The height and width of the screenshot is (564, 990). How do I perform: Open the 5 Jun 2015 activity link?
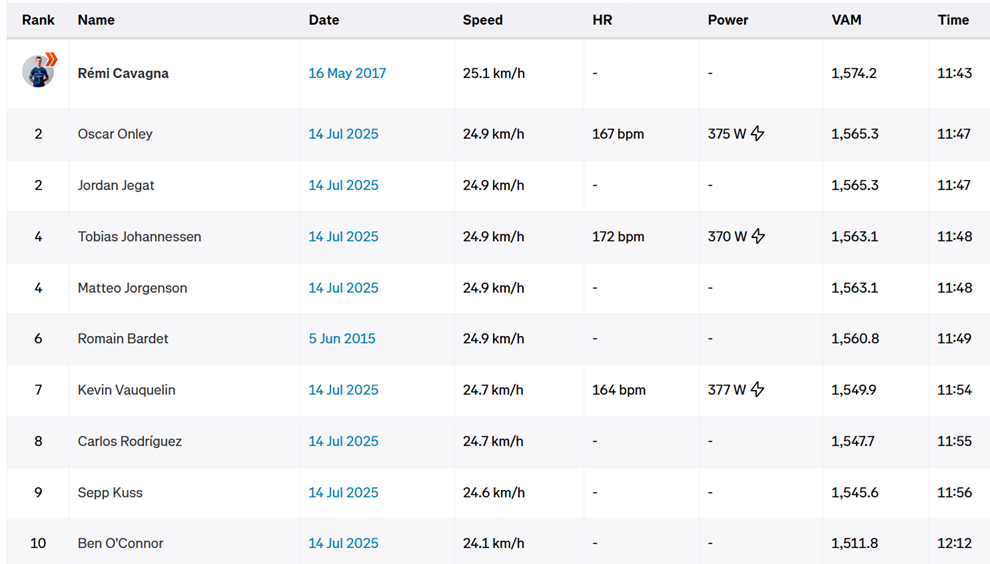342,339
